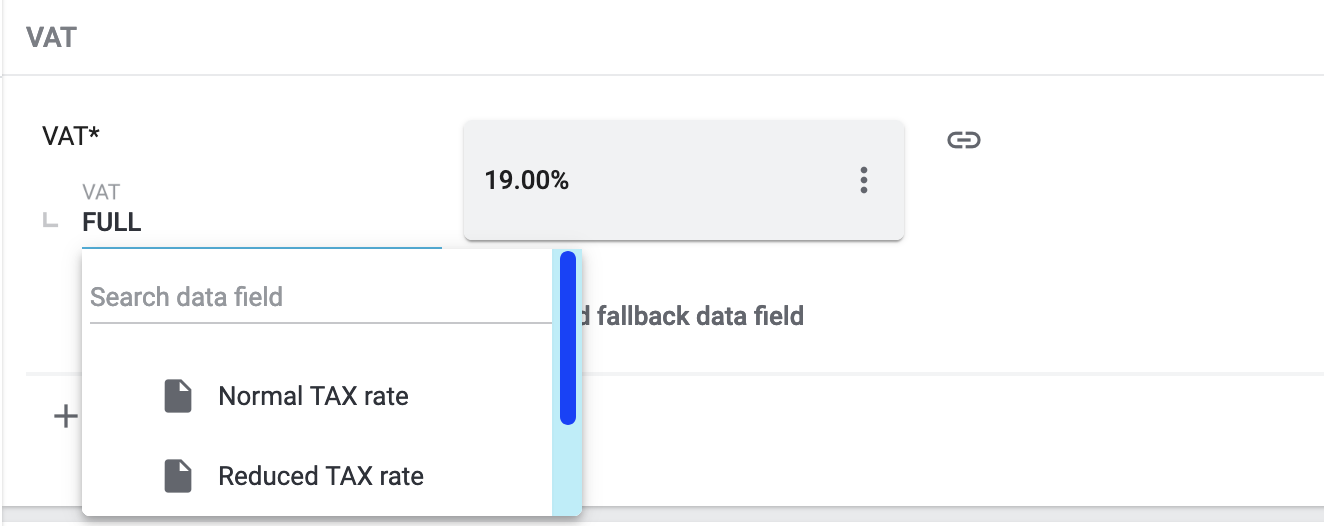
Task: Click the small VAT caption above FULL
Action: 101,192
